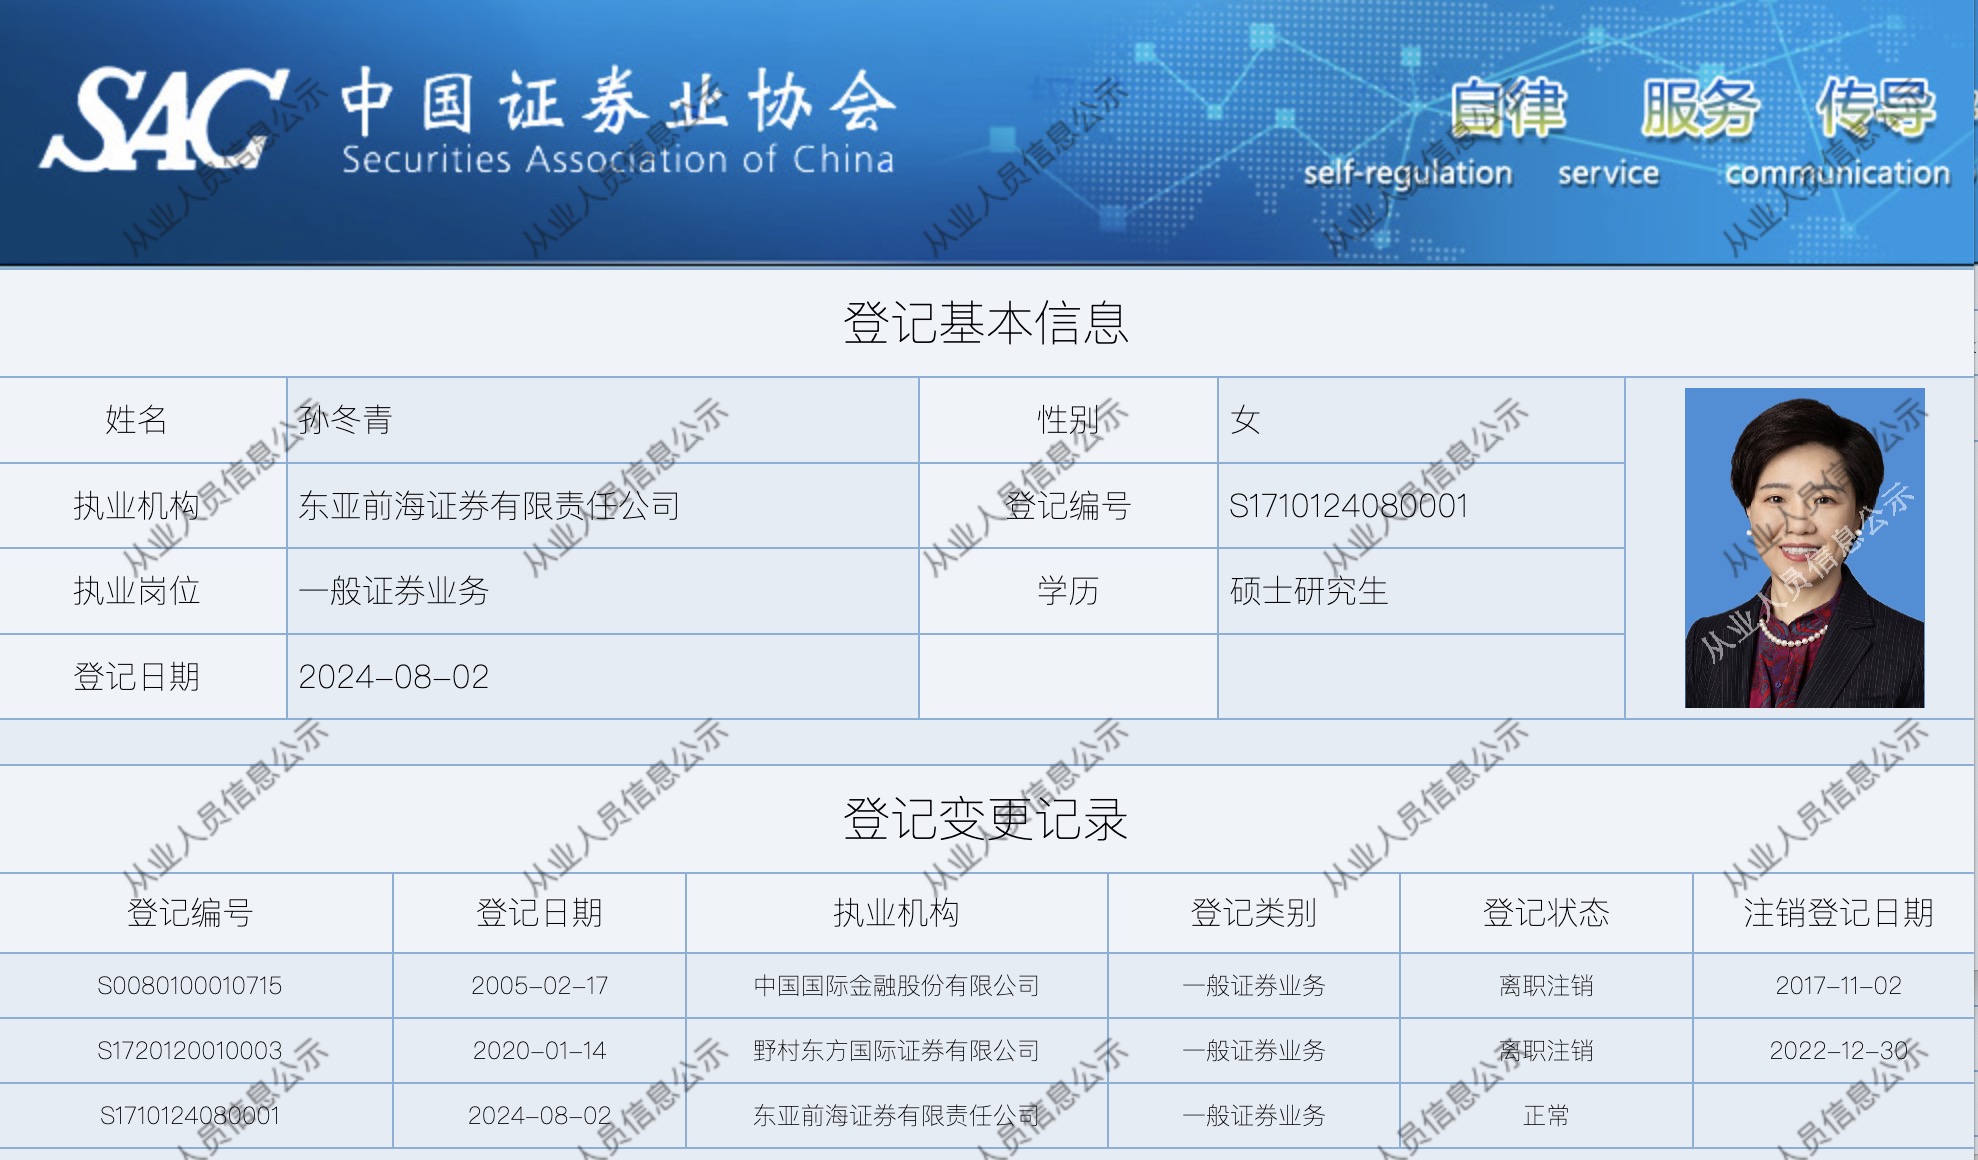The height and width of the screenshot is (1160, 1978).
Task: Click the 登记状态 column header
Action: tap(1545, 913)
